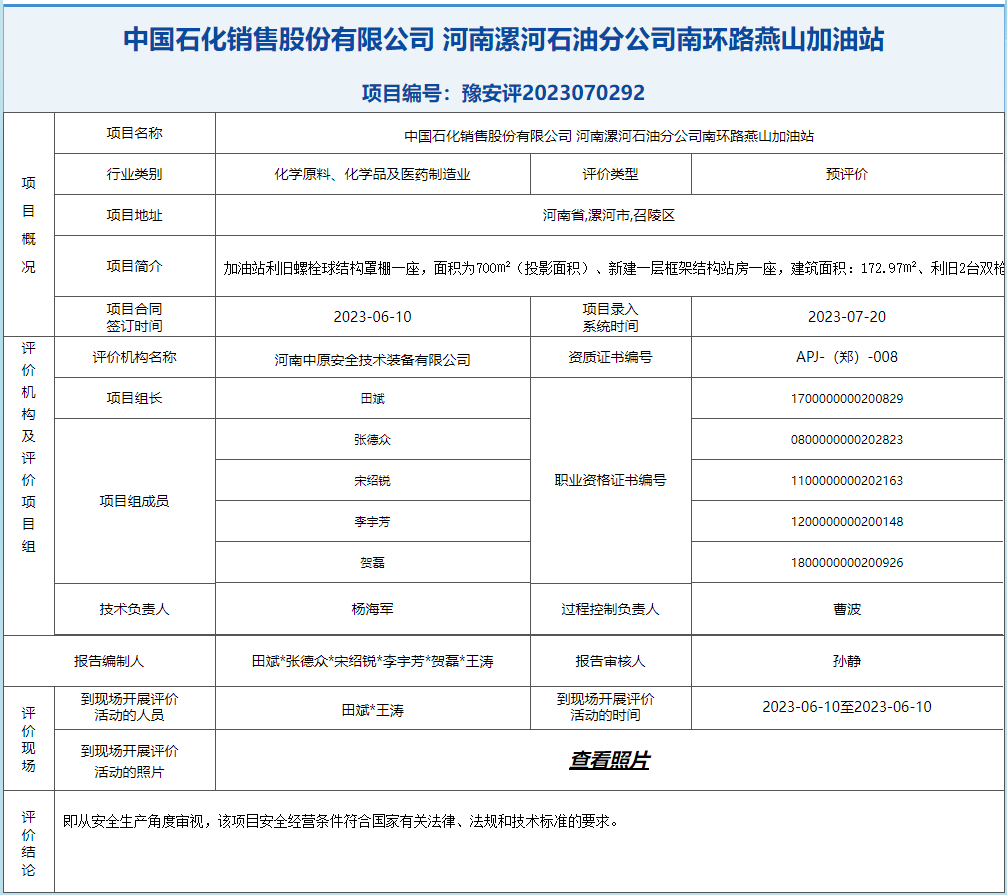Click the 报告审核人 label
Viewport: 1007px width, 895px height.
click(610, 661)
